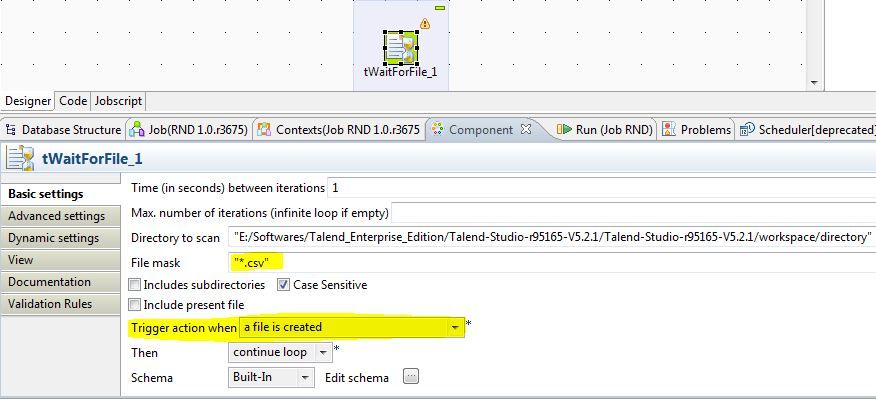This screenshot has width=876, height=399.
Task: Select the Advanced settings section
Action: tap(60, 216)
